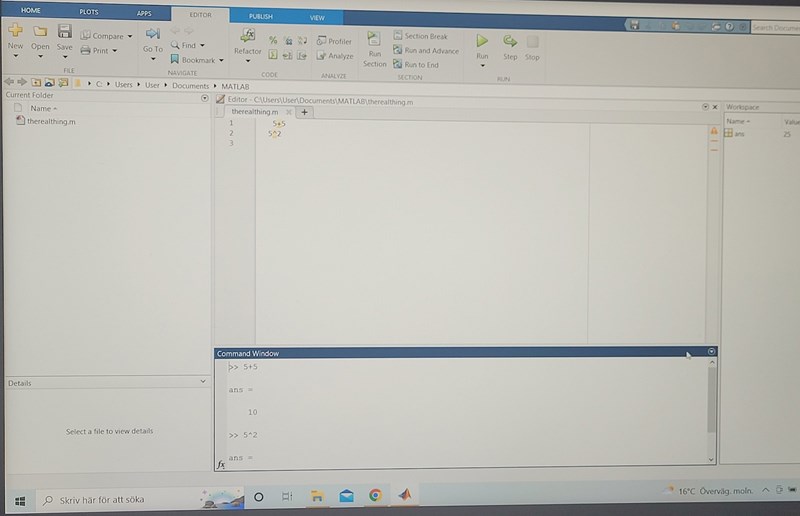Switch to the PLOTS tab
The width and height of the screenshot is (800, 516).
89,12
